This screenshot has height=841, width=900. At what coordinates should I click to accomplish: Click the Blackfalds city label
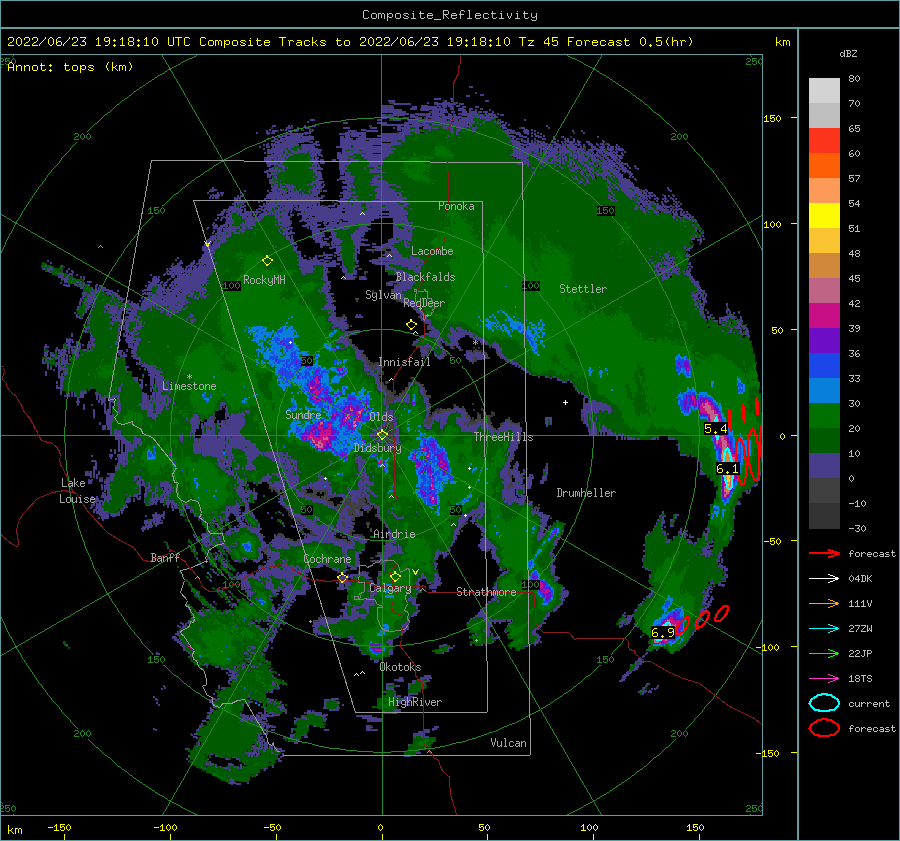pyautogui.click(x=425, y=277)
